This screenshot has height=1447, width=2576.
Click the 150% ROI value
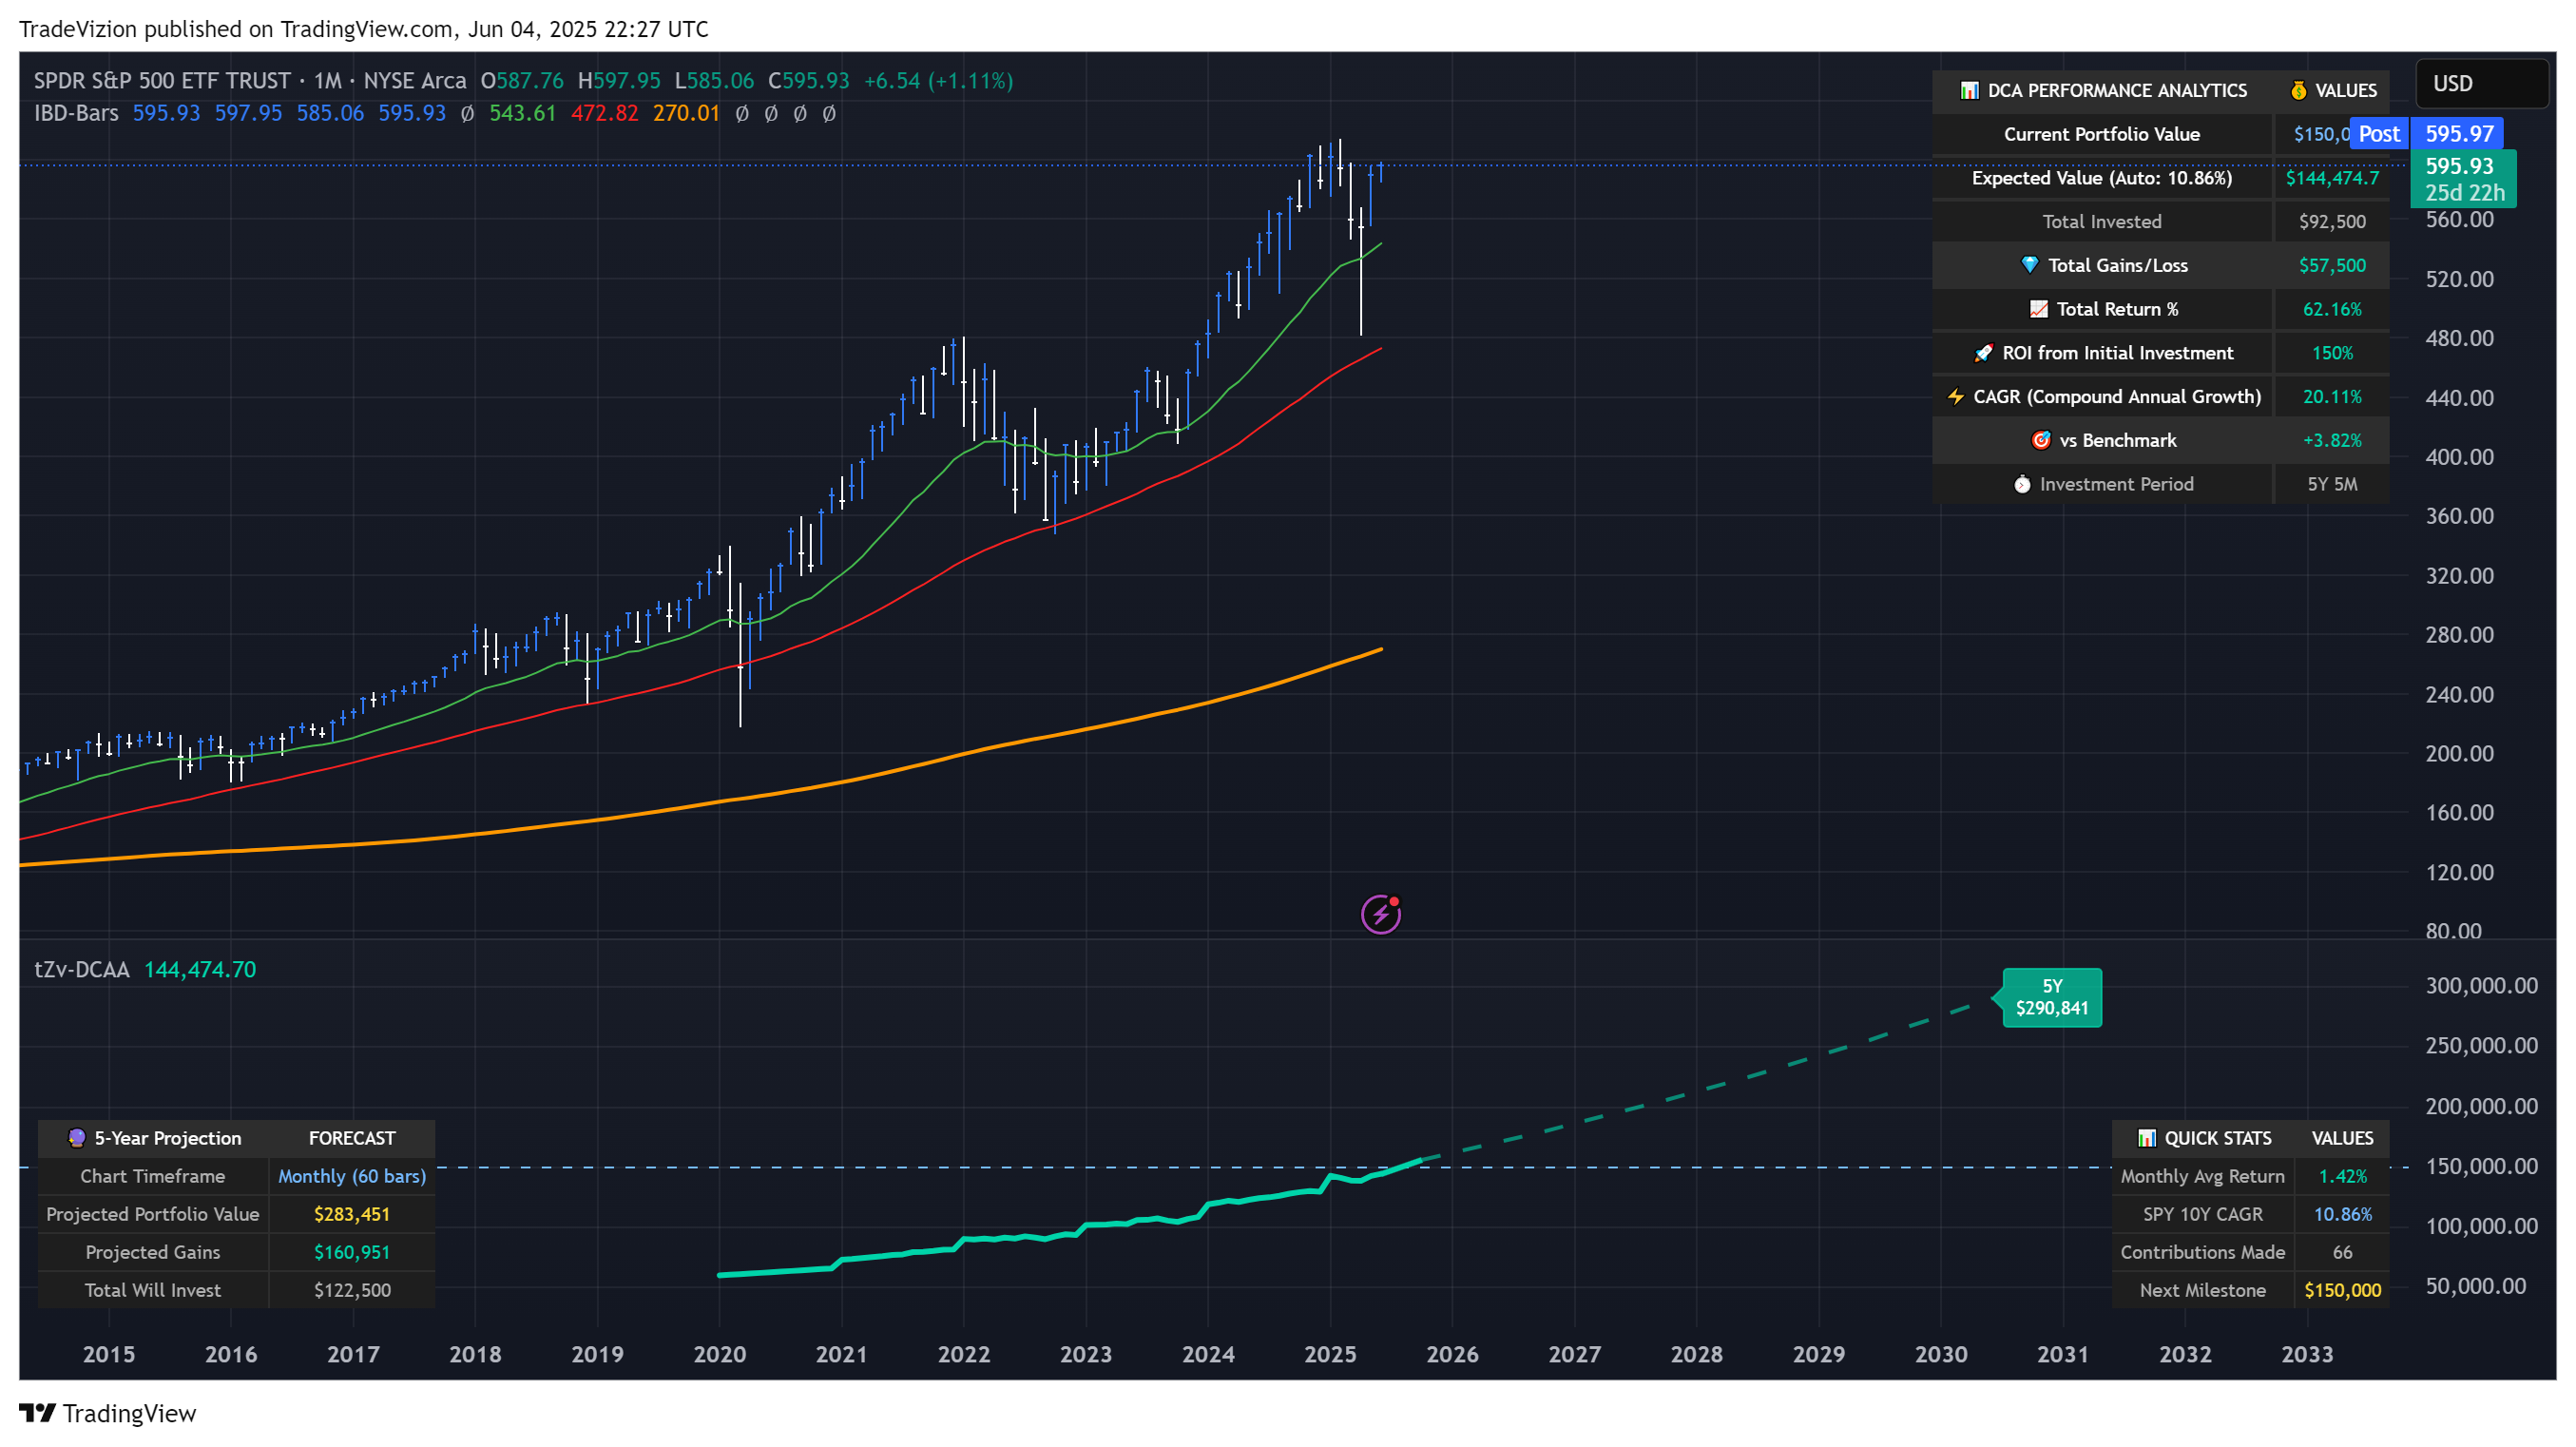click(2331, 353)
